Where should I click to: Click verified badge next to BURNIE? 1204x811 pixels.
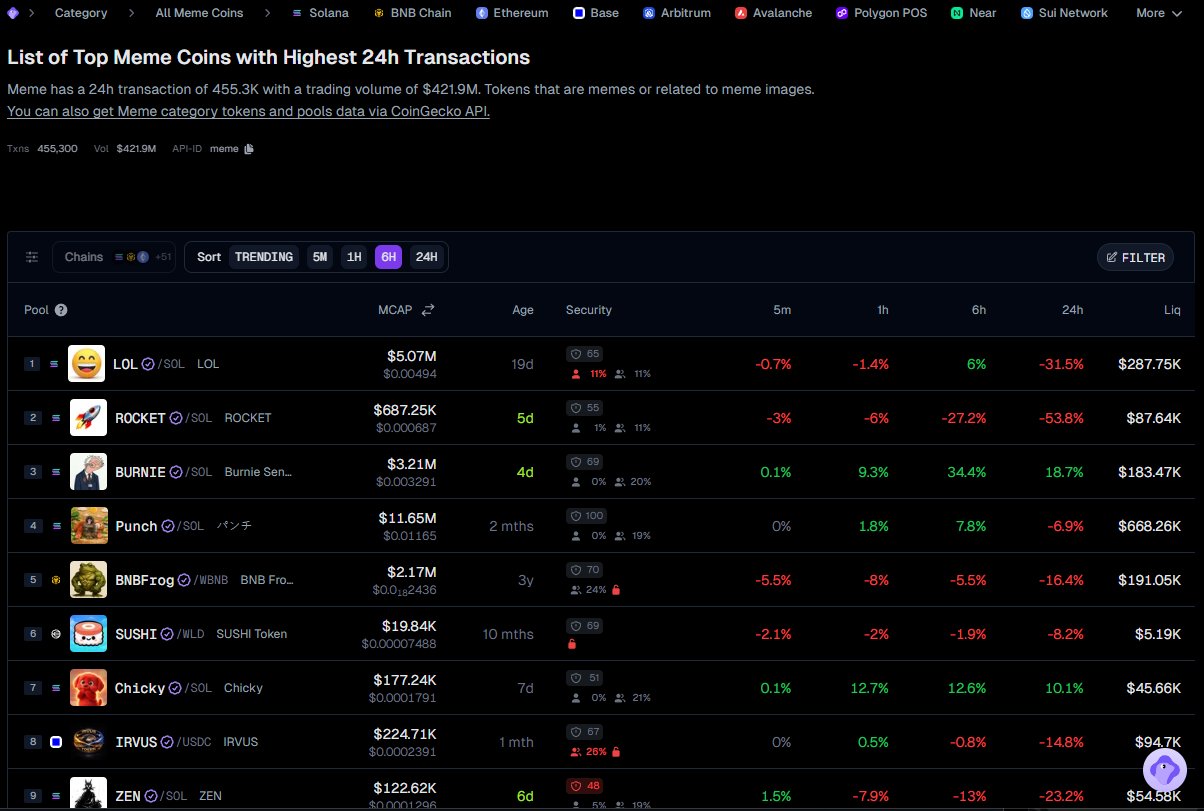point(176,472)
